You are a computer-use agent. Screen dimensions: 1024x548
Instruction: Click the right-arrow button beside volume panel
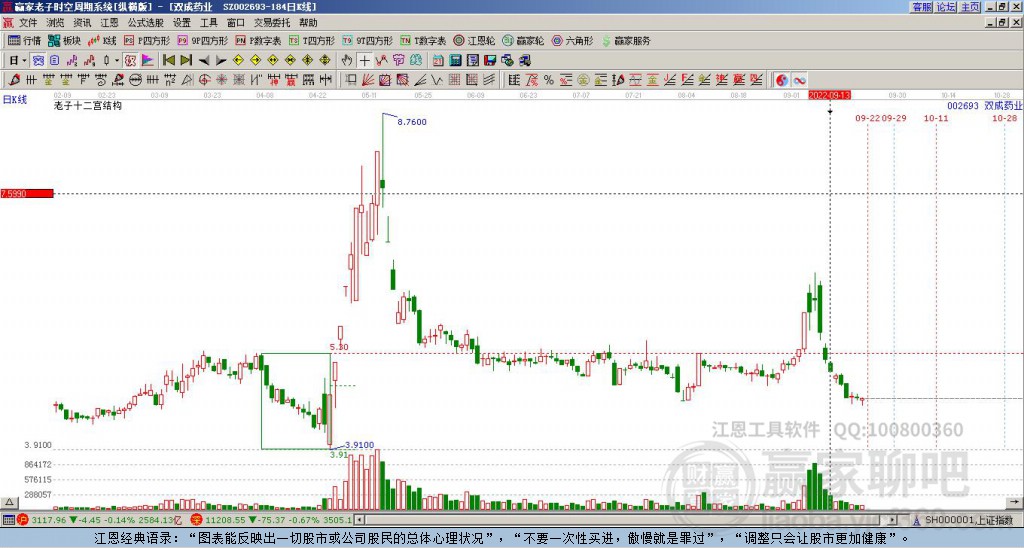coord(1014,502)
